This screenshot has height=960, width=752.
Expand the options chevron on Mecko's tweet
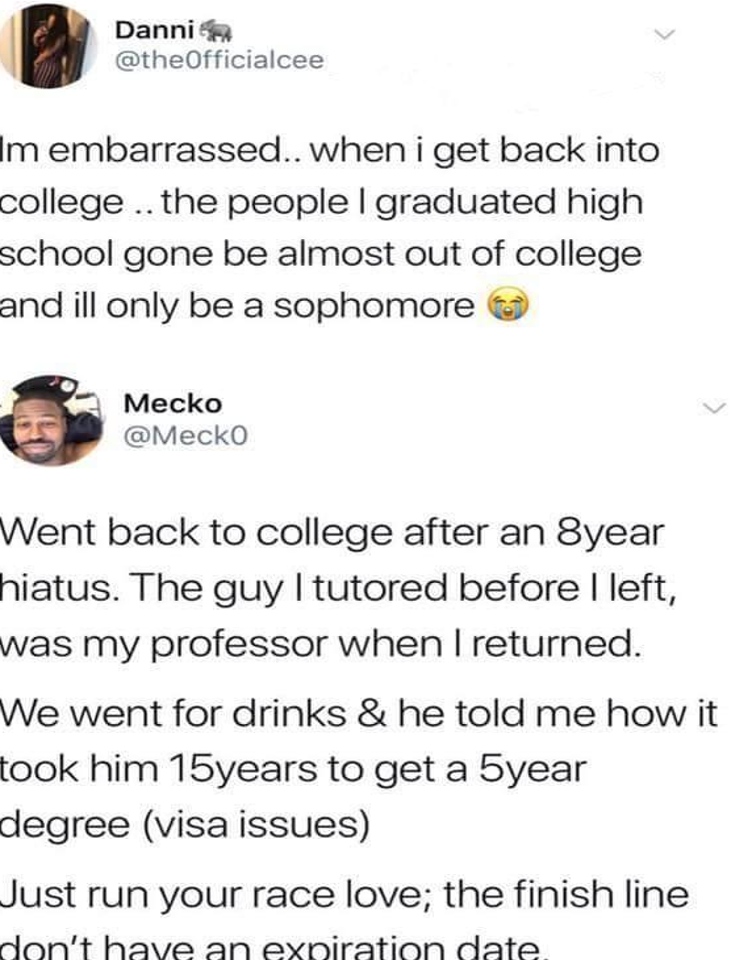tap(713, 406)
